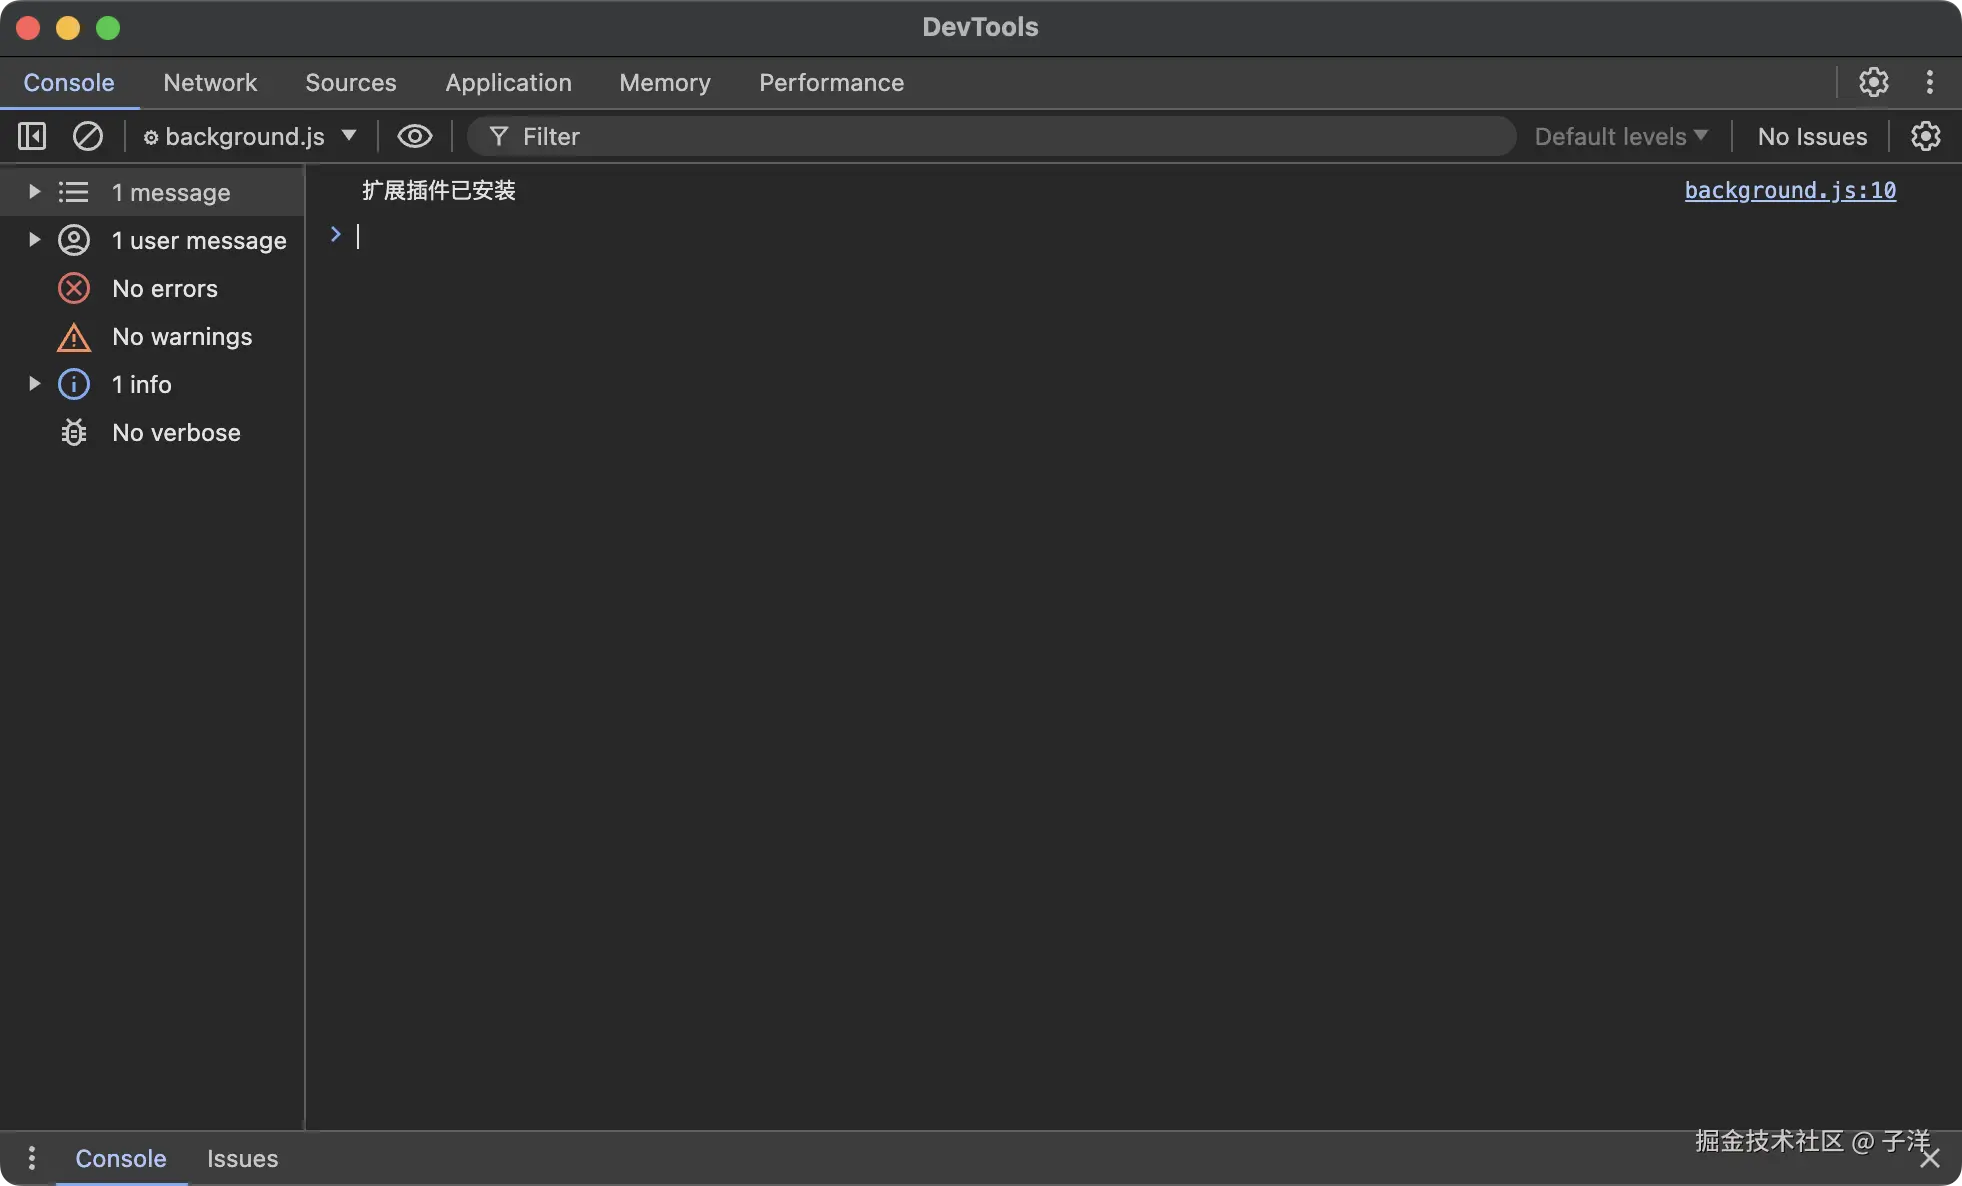Expand the 1 info group arrow
This screenshot has width=1962, height=1186.
point(34,384)
